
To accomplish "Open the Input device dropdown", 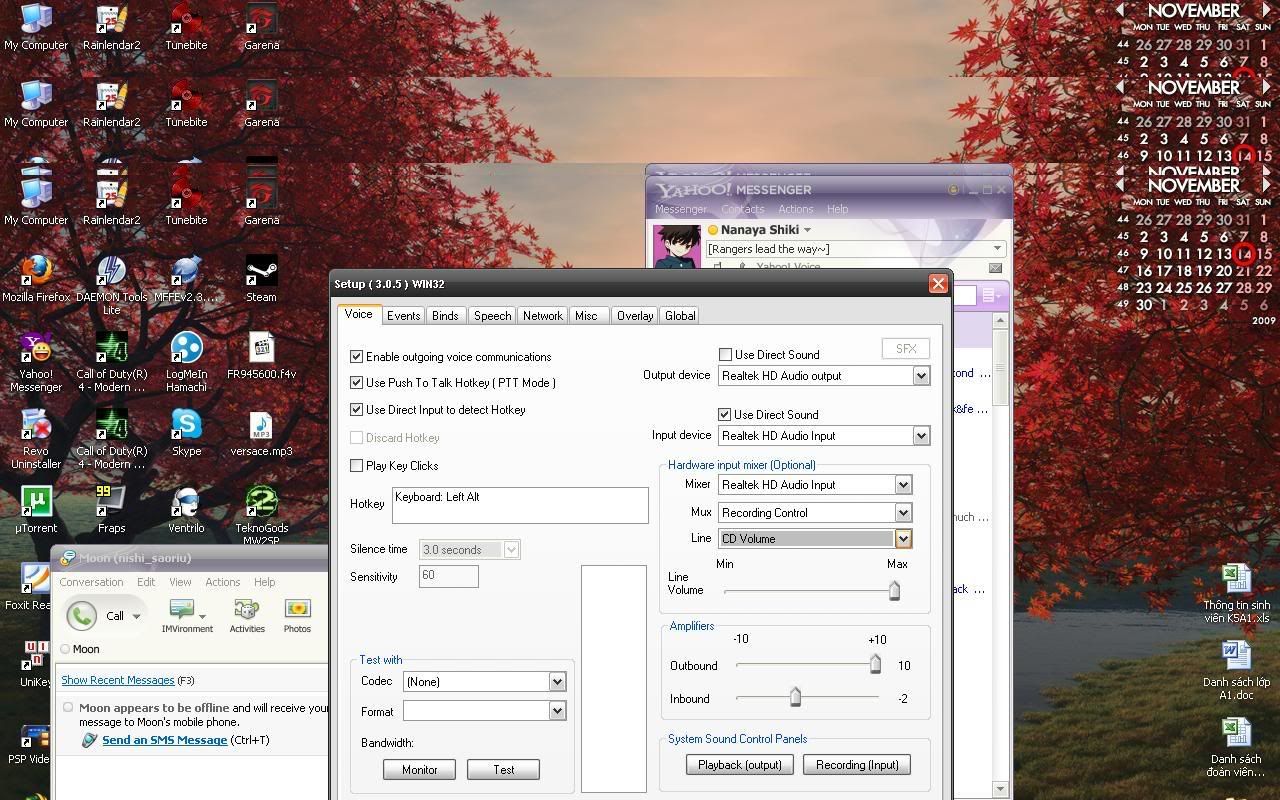I will [921, 435].
